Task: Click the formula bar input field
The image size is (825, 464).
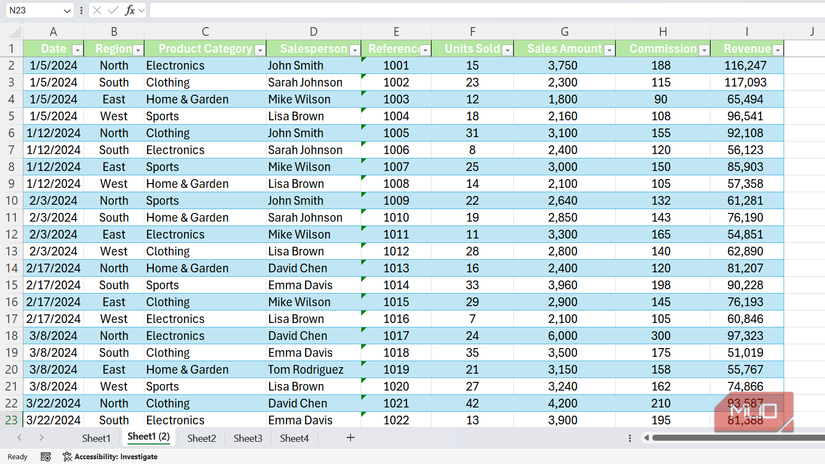Action: [487, 11]
